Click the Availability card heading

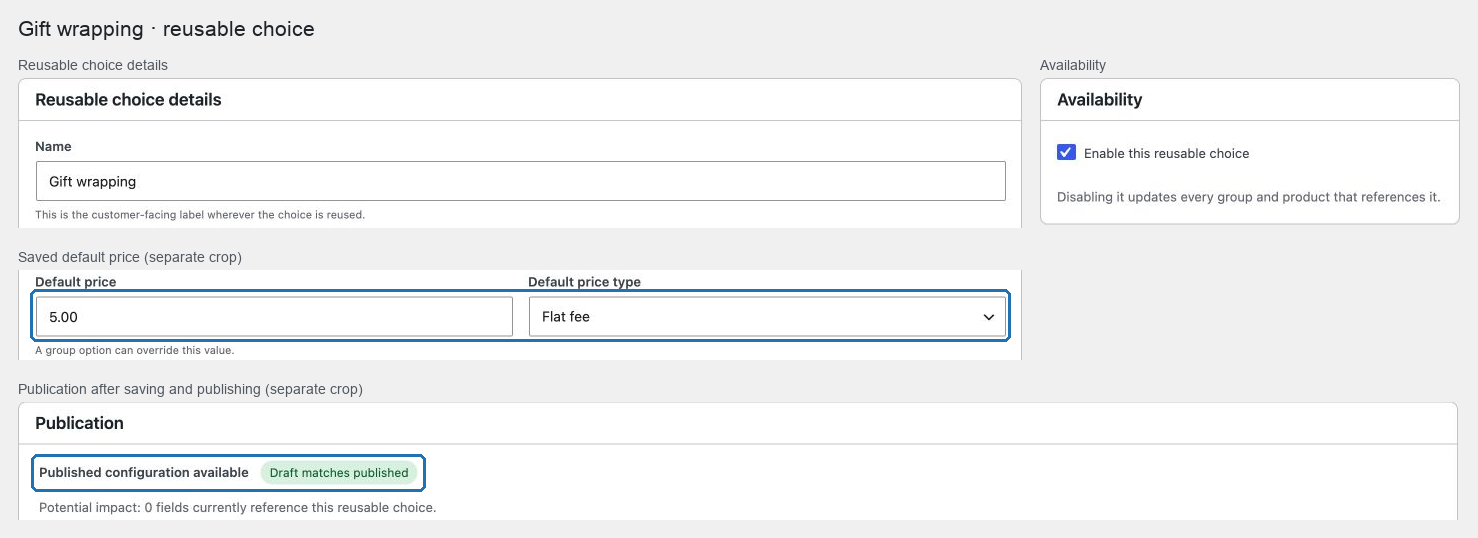(x=1099, y=100)
